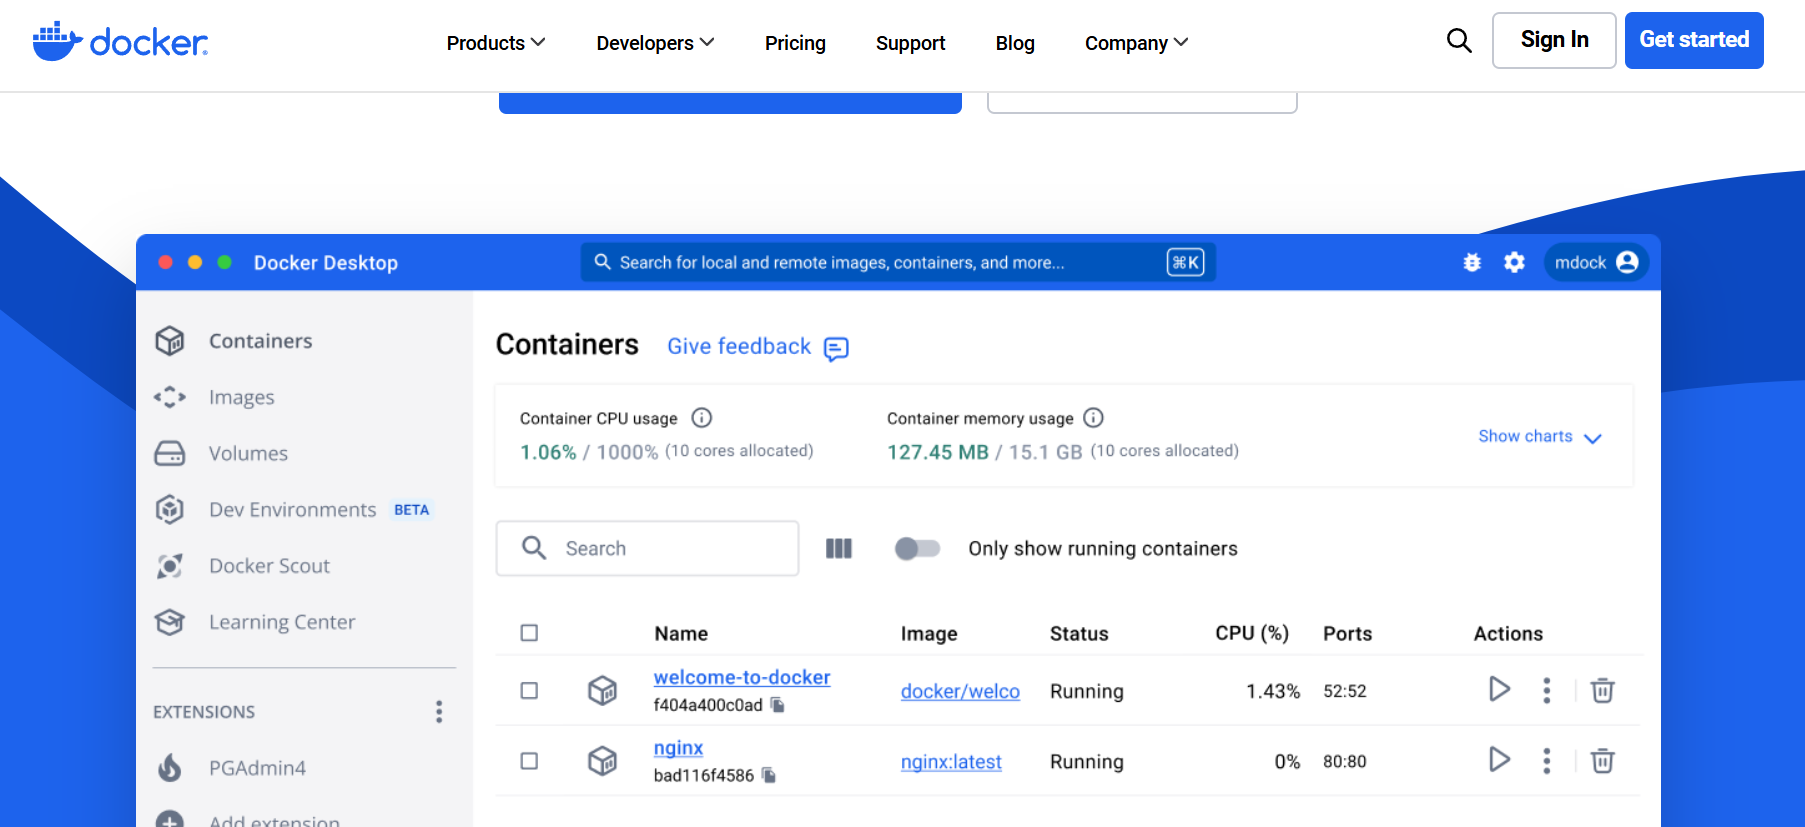Check the nginx row checkbox

(529, 761)
